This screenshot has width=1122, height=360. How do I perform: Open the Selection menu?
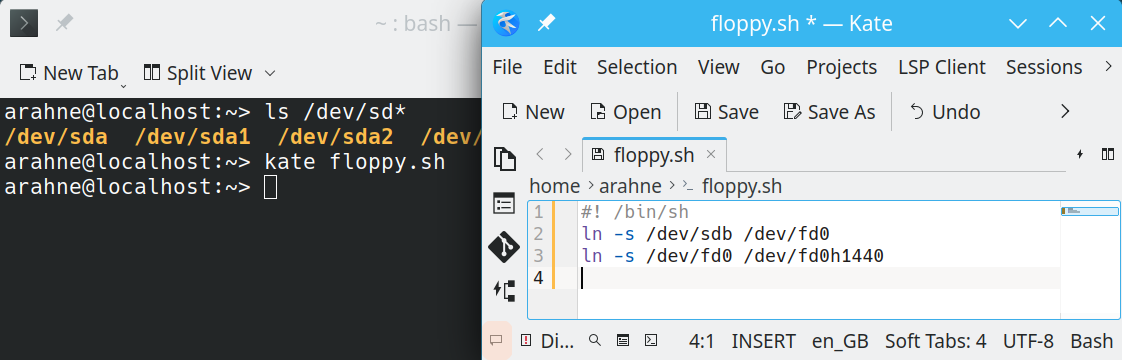pos(637,67)
